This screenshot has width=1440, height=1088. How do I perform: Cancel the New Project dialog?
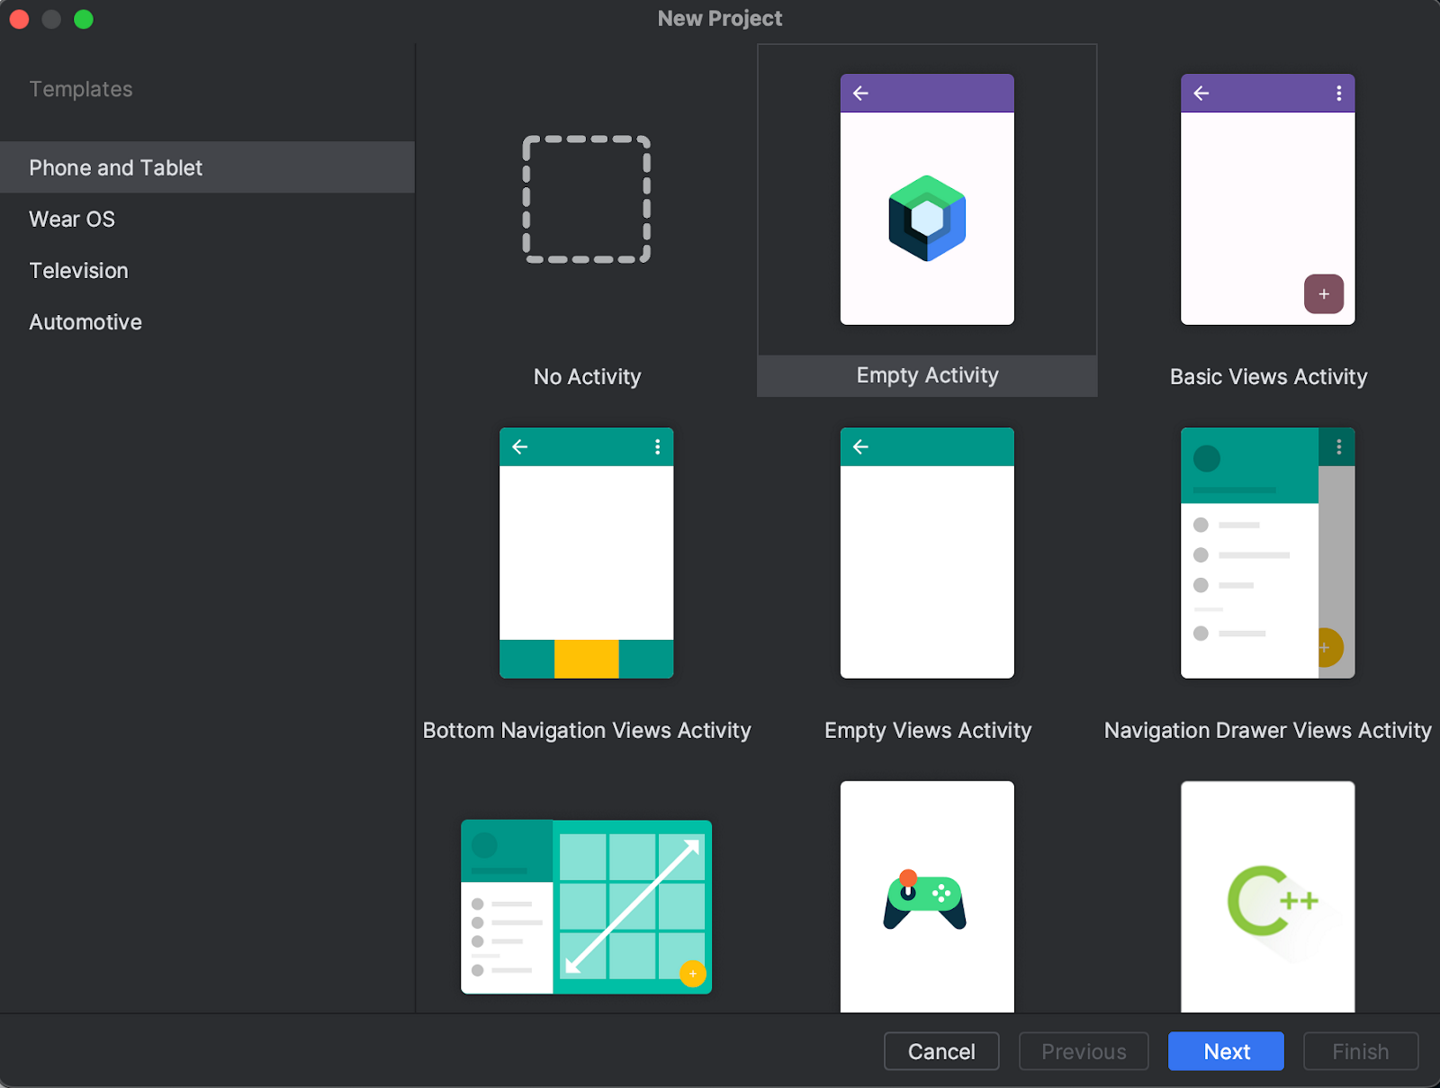pos(941,1051)
